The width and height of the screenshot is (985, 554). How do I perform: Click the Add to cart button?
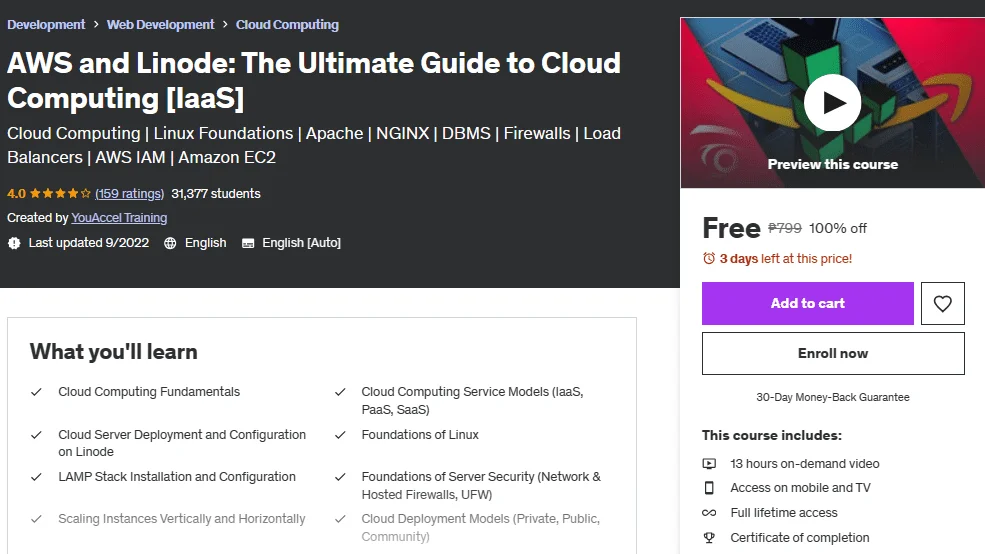click(x=807, y=303)
